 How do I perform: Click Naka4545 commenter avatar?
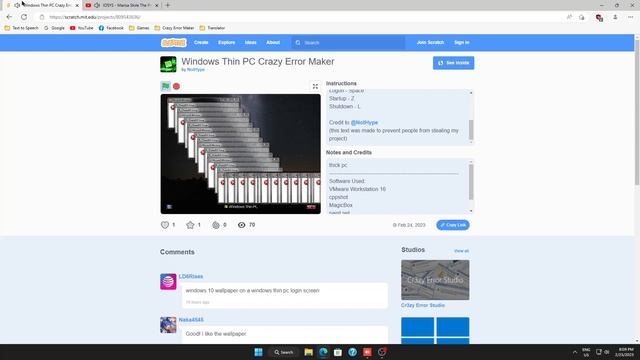[x=168, y=325]
